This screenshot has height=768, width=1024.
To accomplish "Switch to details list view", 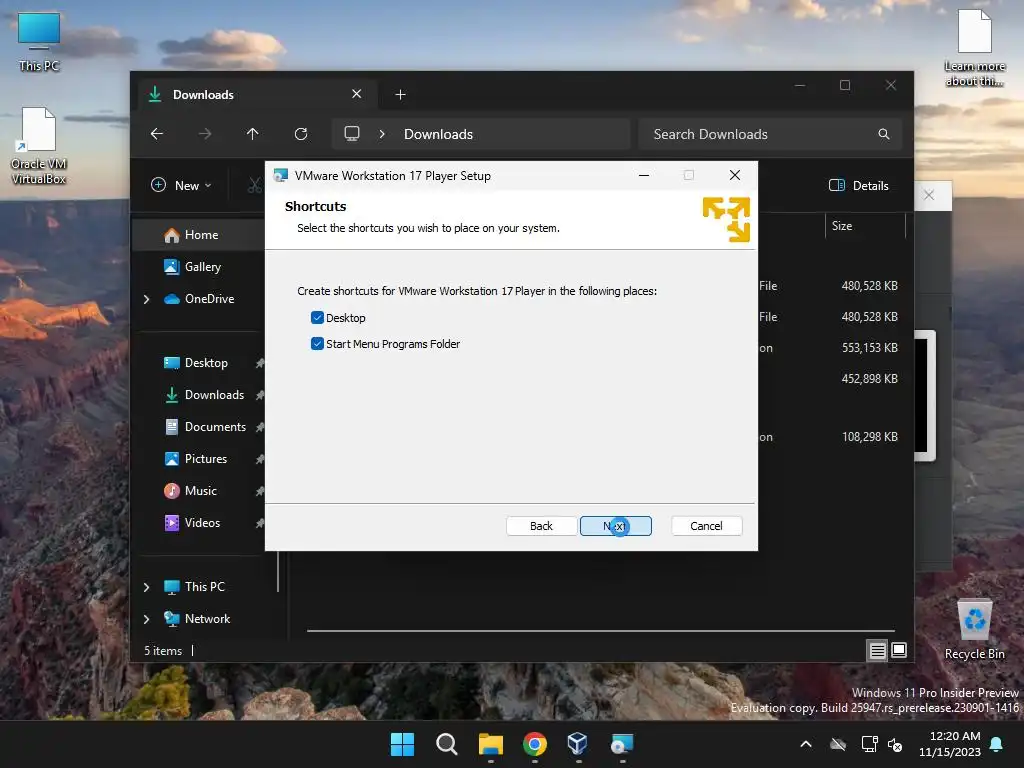I will click(x=877, y=650).
